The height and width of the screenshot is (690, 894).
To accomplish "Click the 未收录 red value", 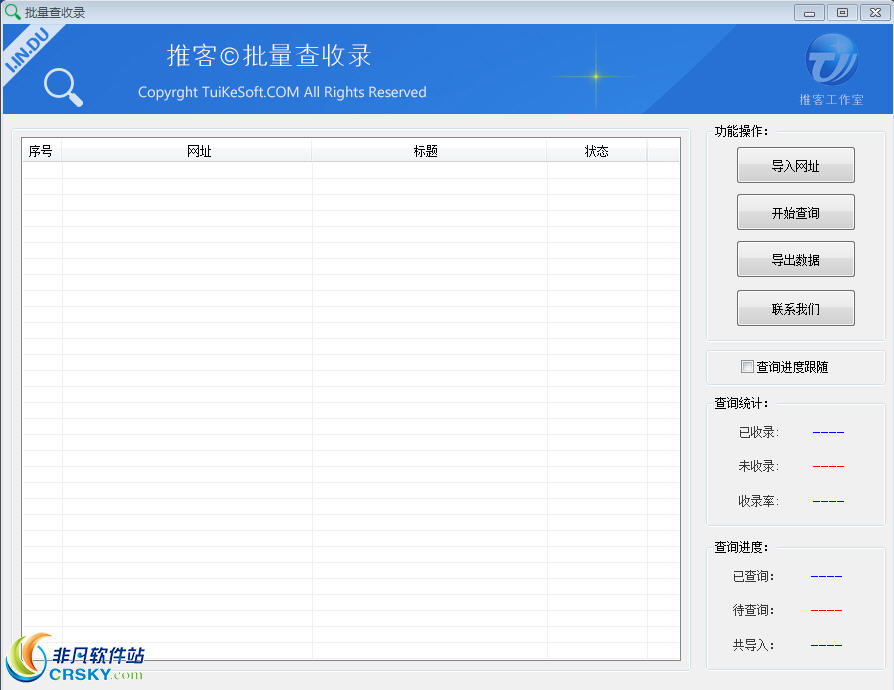I will pos(828,466).
